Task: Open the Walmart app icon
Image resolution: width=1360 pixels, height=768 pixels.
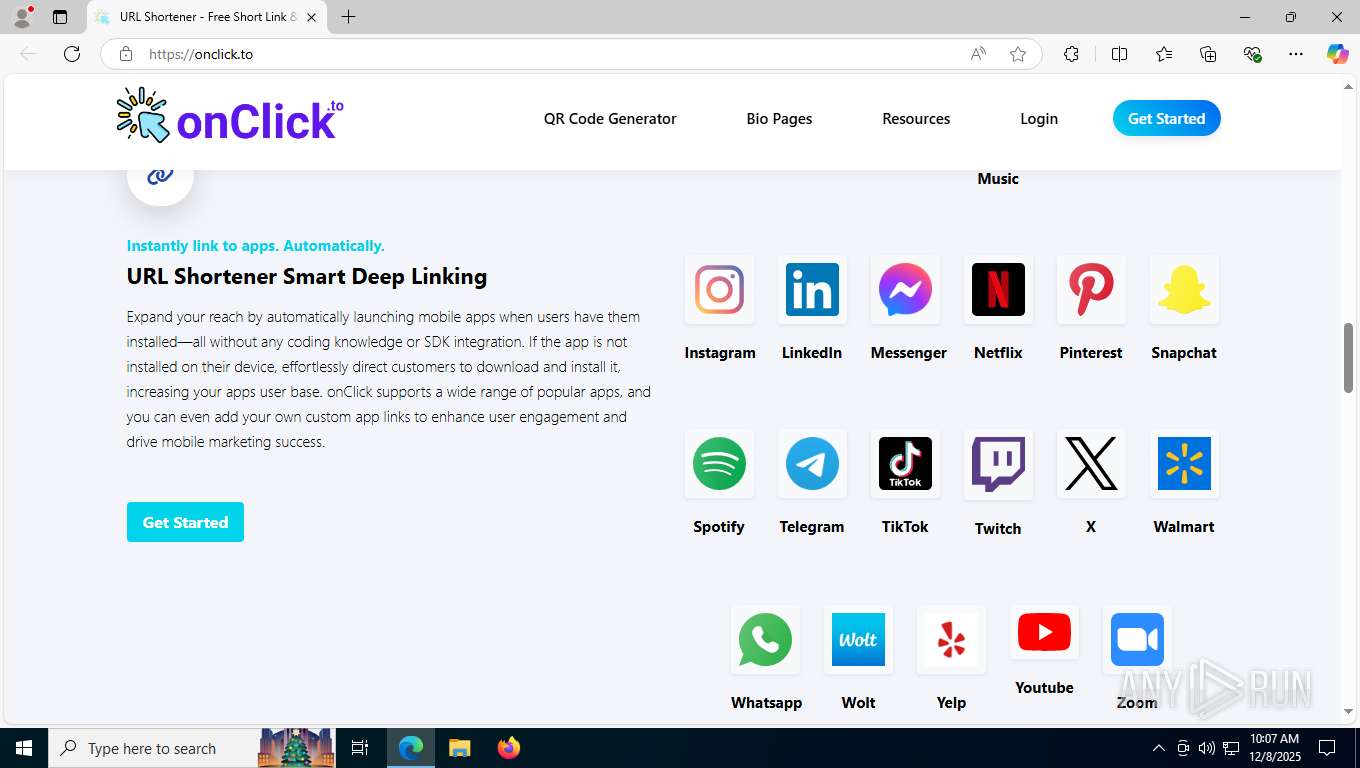Action: (x=1184, y=464)
